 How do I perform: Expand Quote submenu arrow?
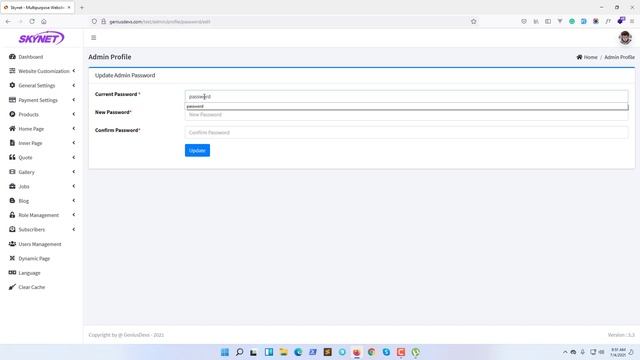pyautogui.click(x=73, y=157)
